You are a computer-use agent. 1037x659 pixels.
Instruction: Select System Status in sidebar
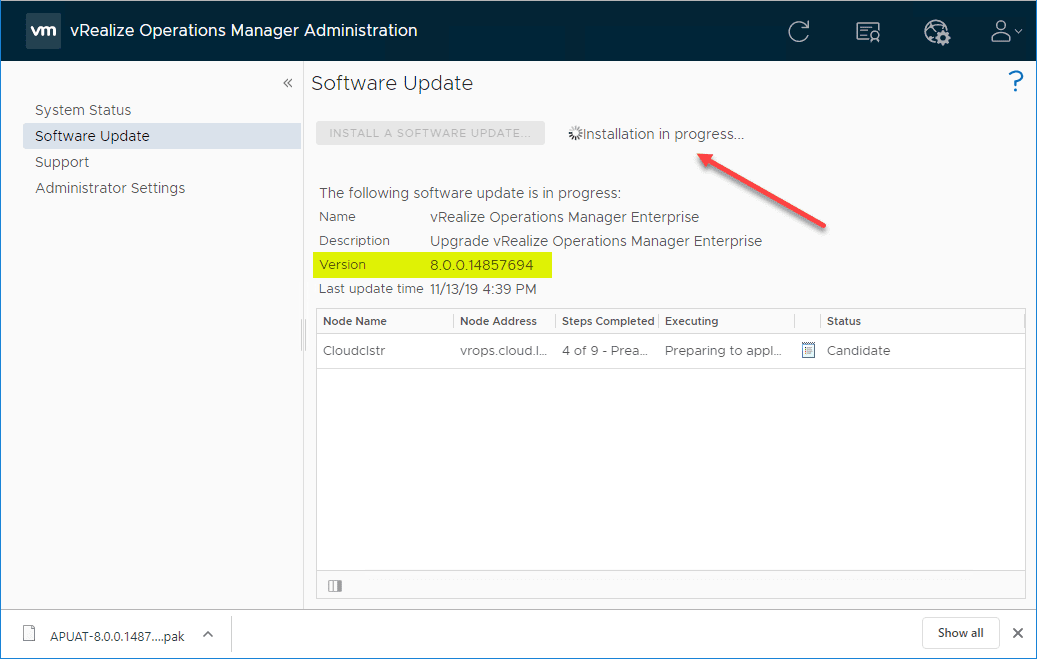[83, 110]
